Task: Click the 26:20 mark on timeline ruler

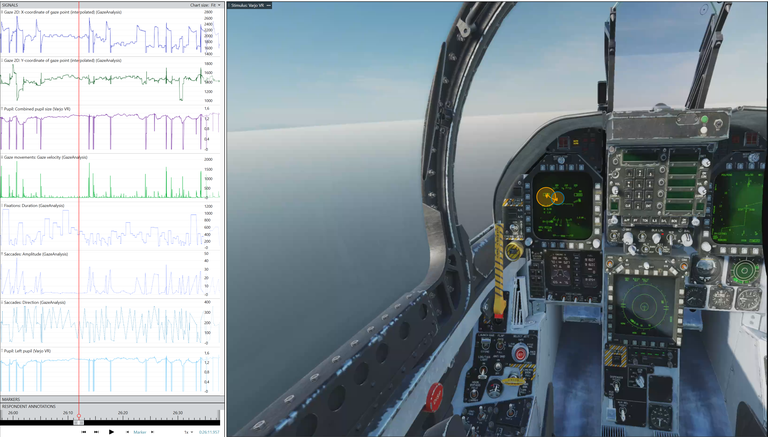Action: pyautogui.click(x=122, y=413)
